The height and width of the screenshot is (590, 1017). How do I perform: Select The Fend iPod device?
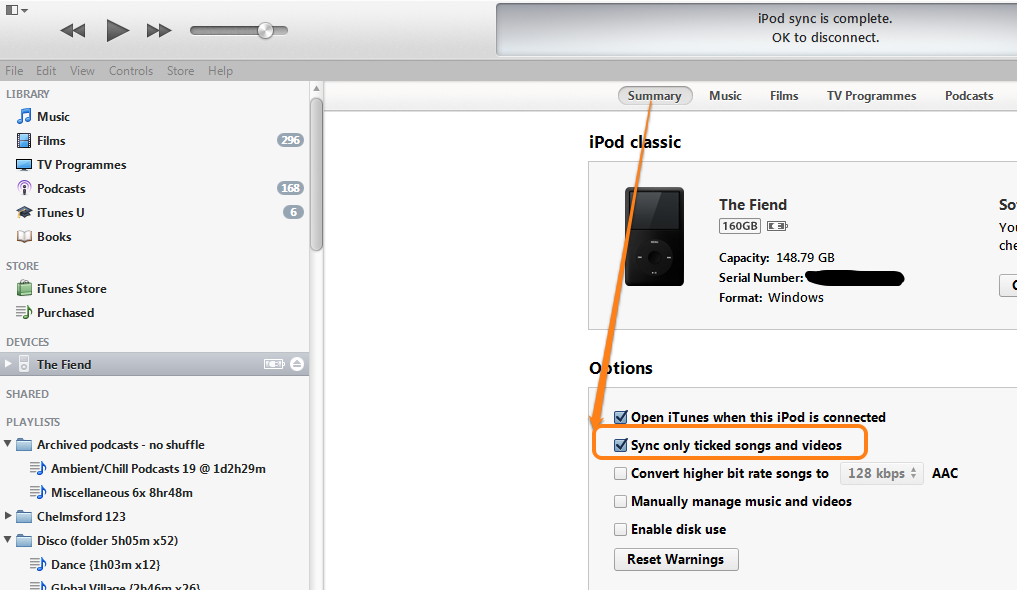click(154, 364)
